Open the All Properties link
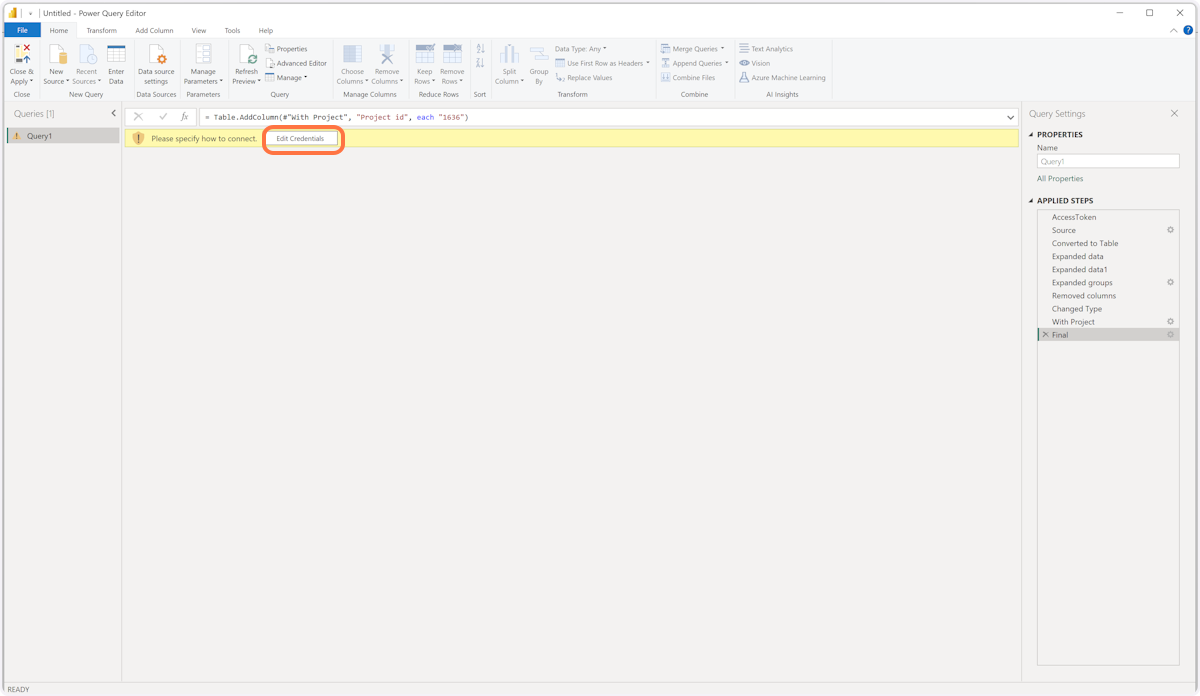The image size is (1200, 696). pos(1060,179)
